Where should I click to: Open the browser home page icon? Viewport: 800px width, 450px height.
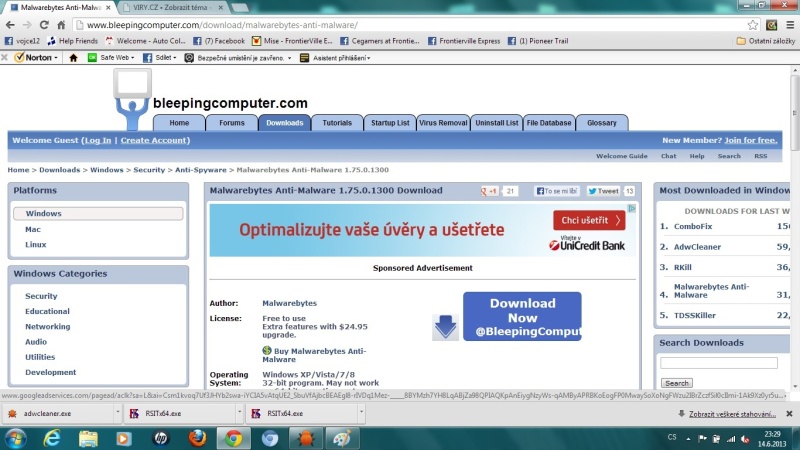point(61,24)
